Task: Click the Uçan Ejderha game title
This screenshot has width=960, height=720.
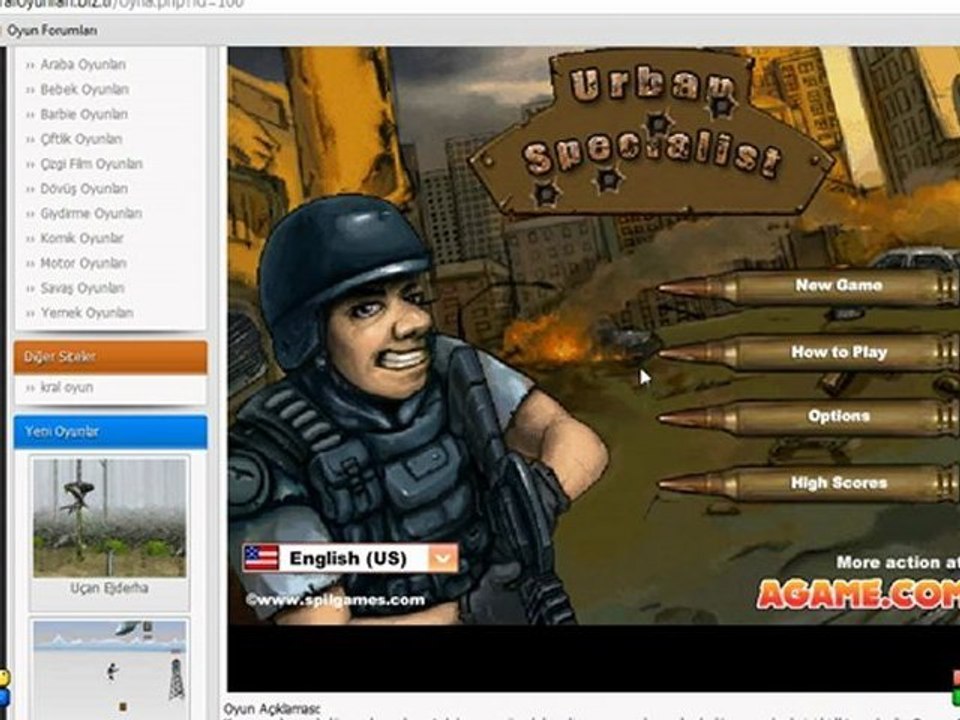Action: coord(109,588)
